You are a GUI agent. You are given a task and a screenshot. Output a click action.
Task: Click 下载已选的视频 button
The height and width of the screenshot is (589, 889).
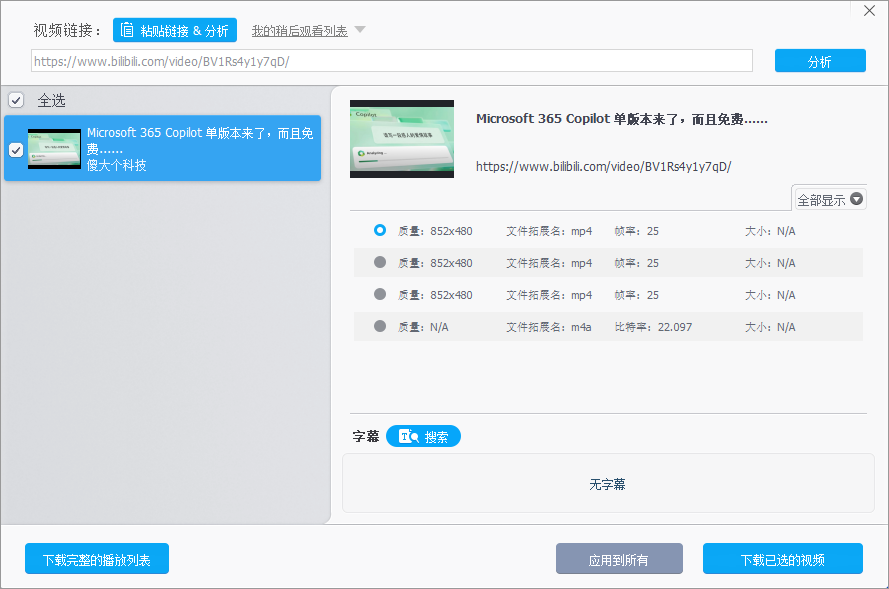point(783,559)
